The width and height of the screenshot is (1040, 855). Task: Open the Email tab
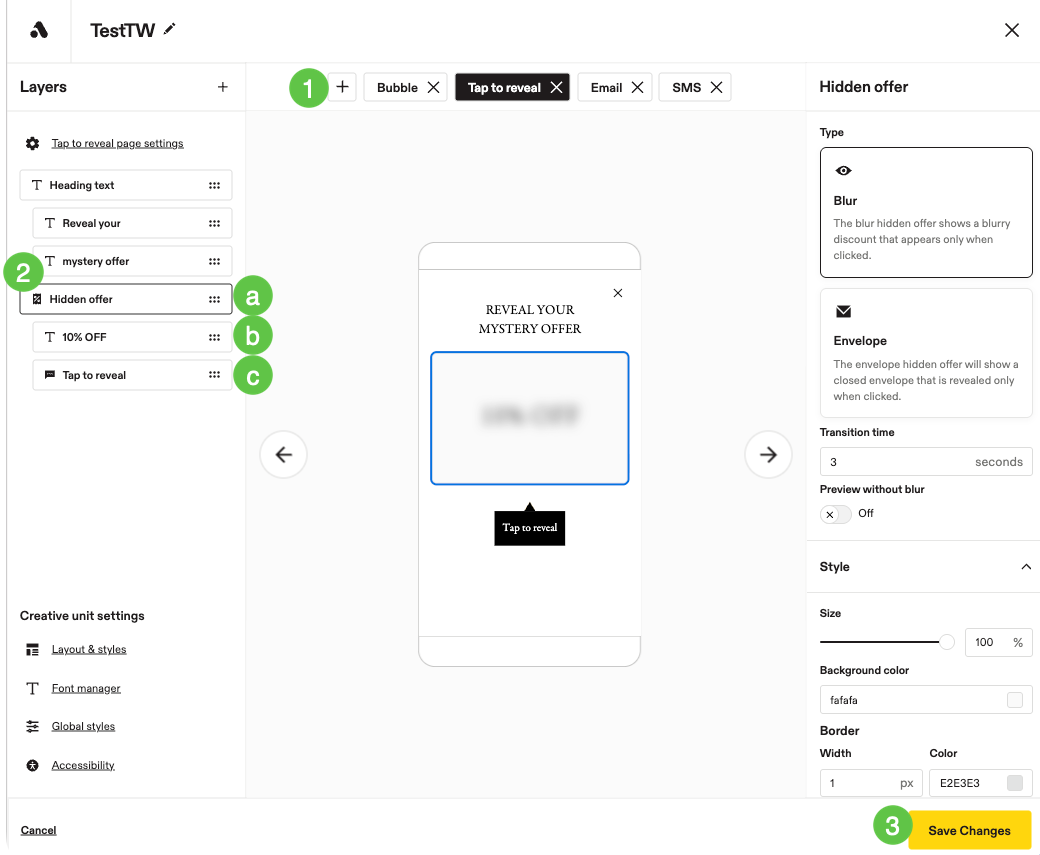[606, 88]
